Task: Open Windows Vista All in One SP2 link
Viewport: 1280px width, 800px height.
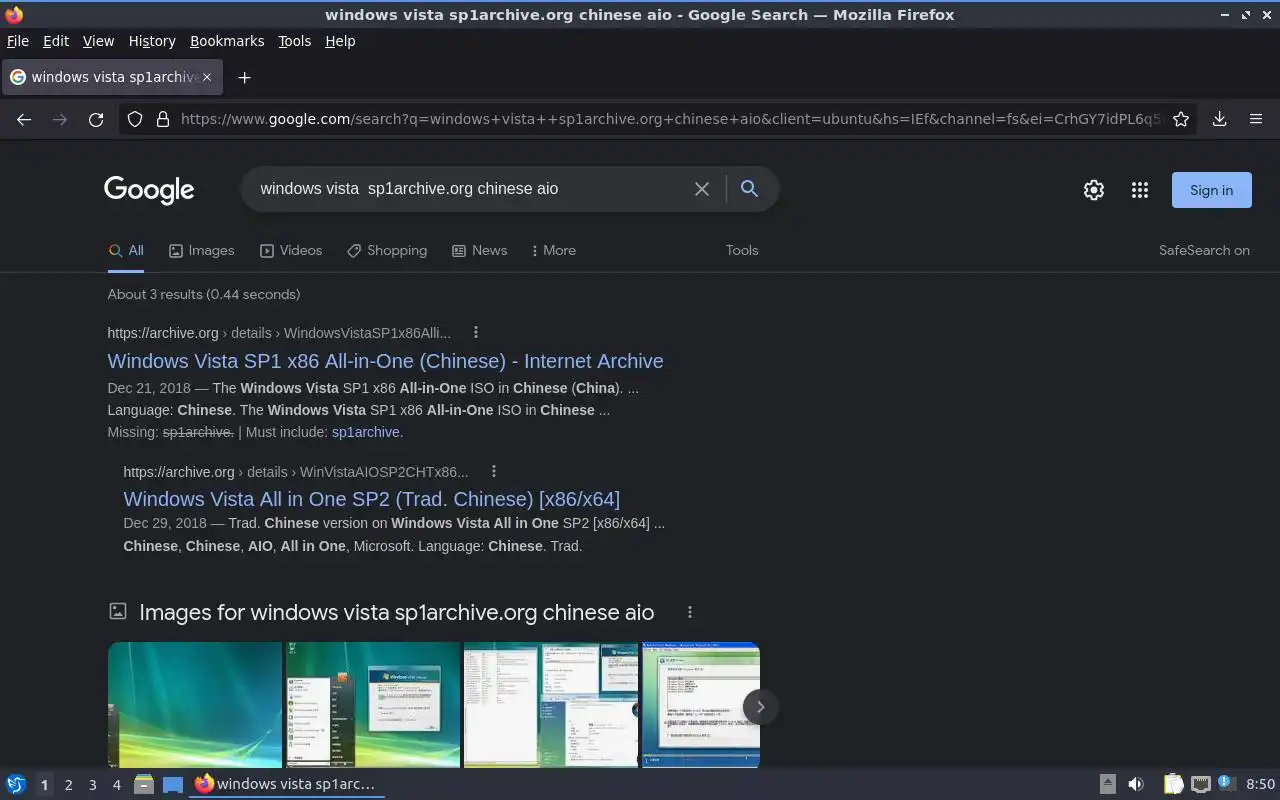Action: 371,499
